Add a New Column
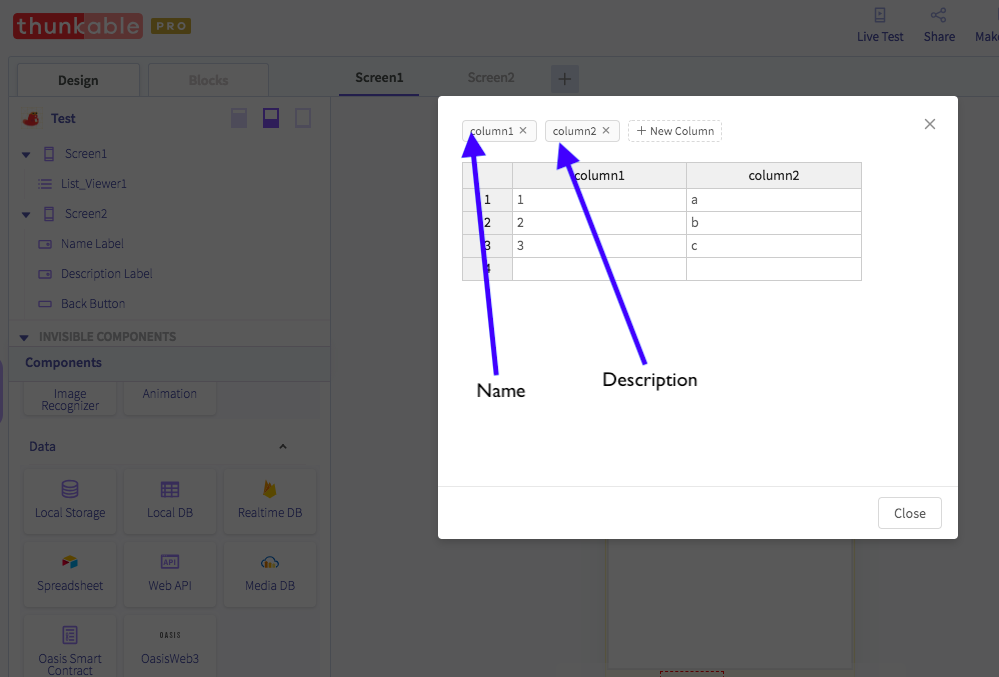999x677 pixels. tap(675, 131)
